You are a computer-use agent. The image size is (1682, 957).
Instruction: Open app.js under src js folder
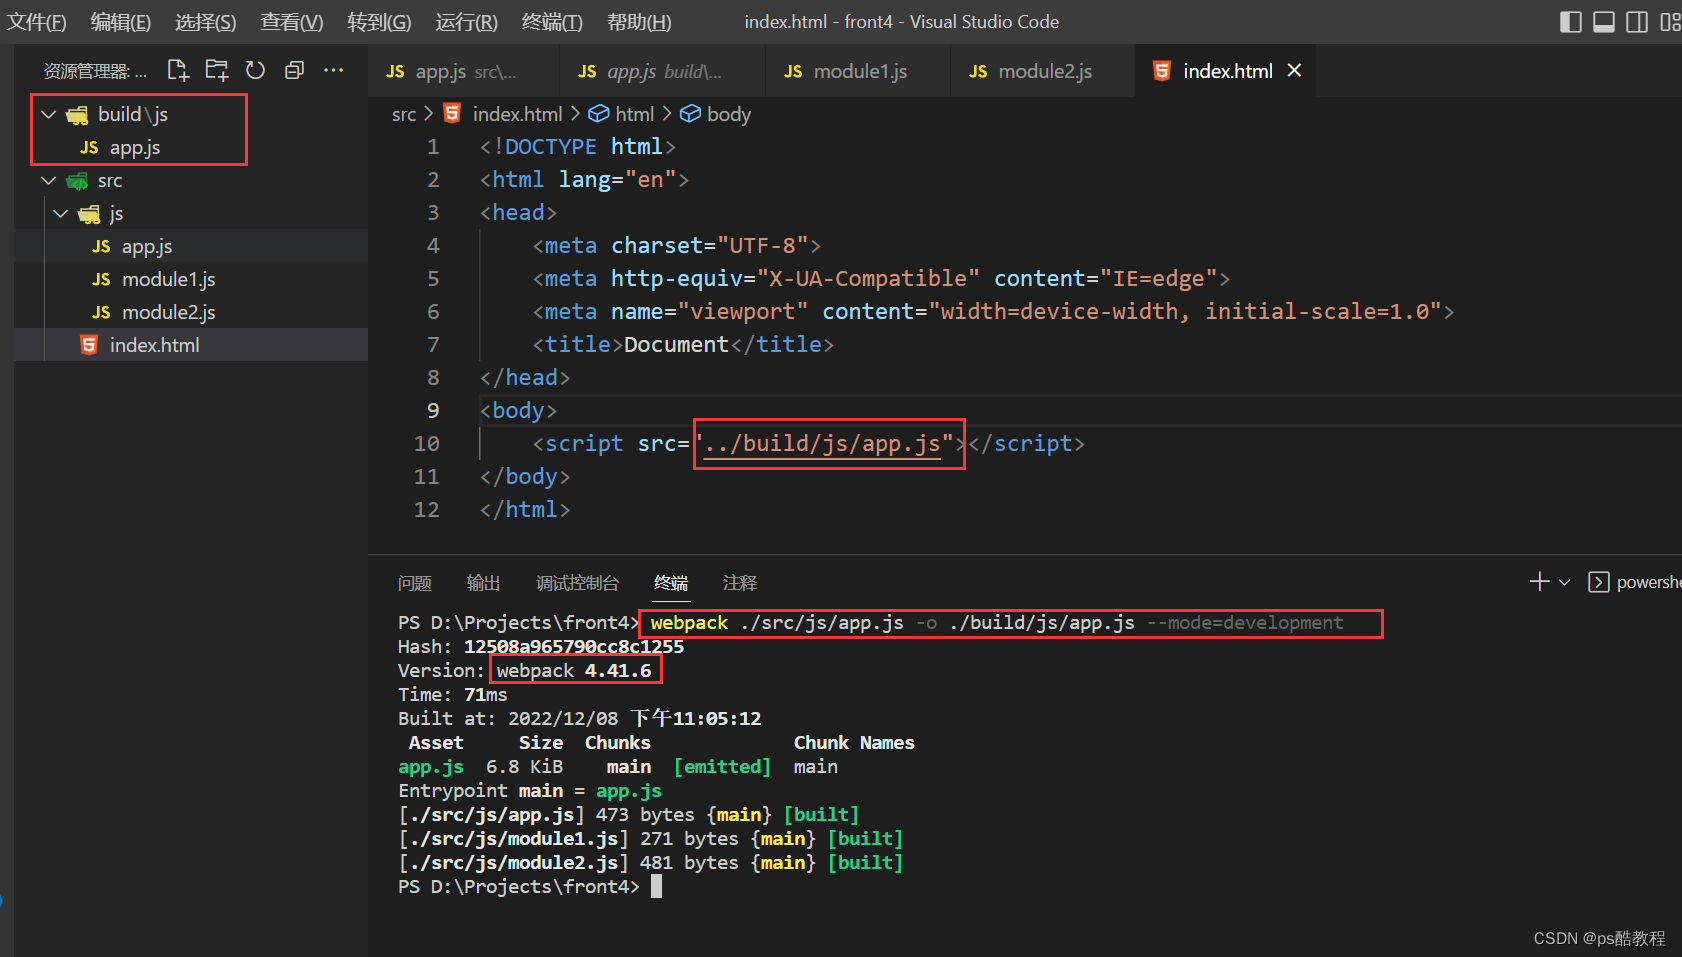coord(147,246)
